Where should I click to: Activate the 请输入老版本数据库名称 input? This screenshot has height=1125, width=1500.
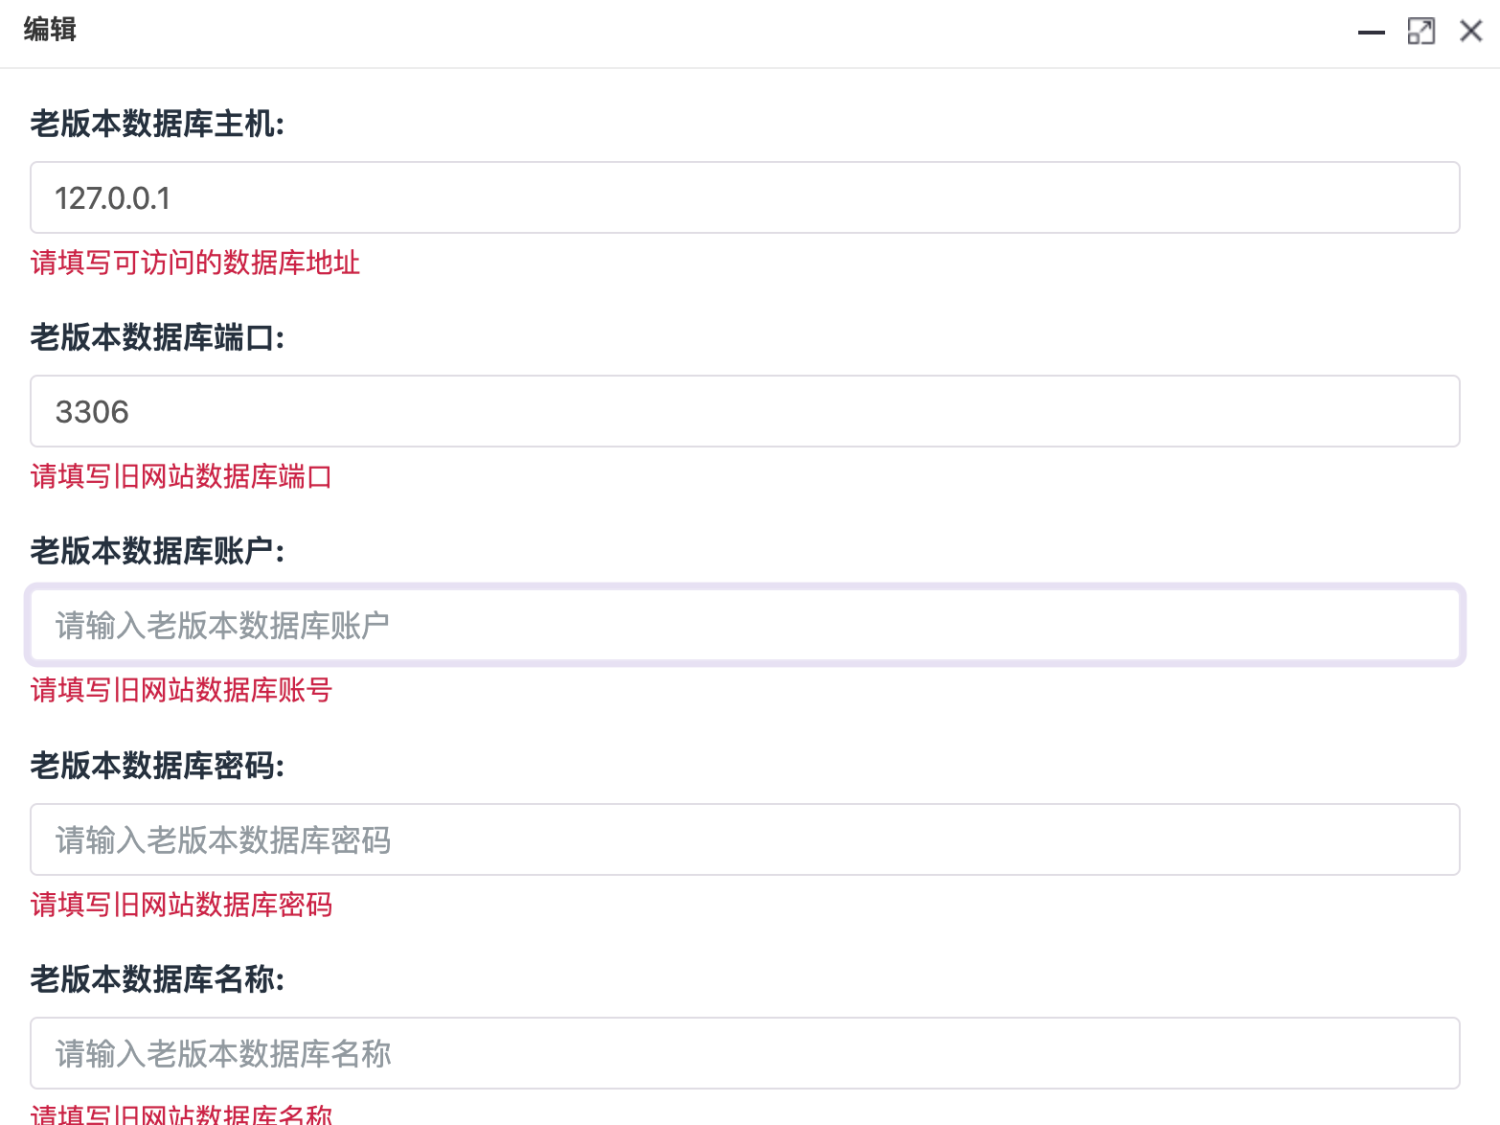coord(745,1053)
